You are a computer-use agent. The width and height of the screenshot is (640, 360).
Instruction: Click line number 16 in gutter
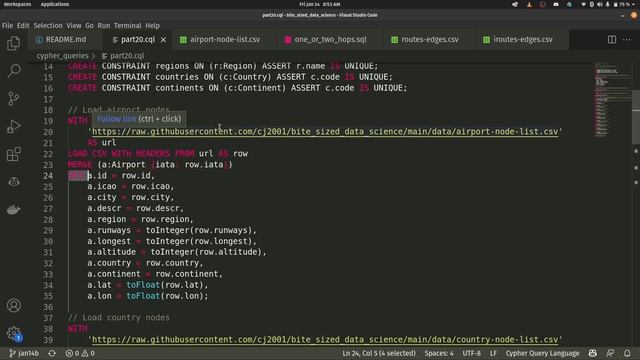click(x=48, y=88)
